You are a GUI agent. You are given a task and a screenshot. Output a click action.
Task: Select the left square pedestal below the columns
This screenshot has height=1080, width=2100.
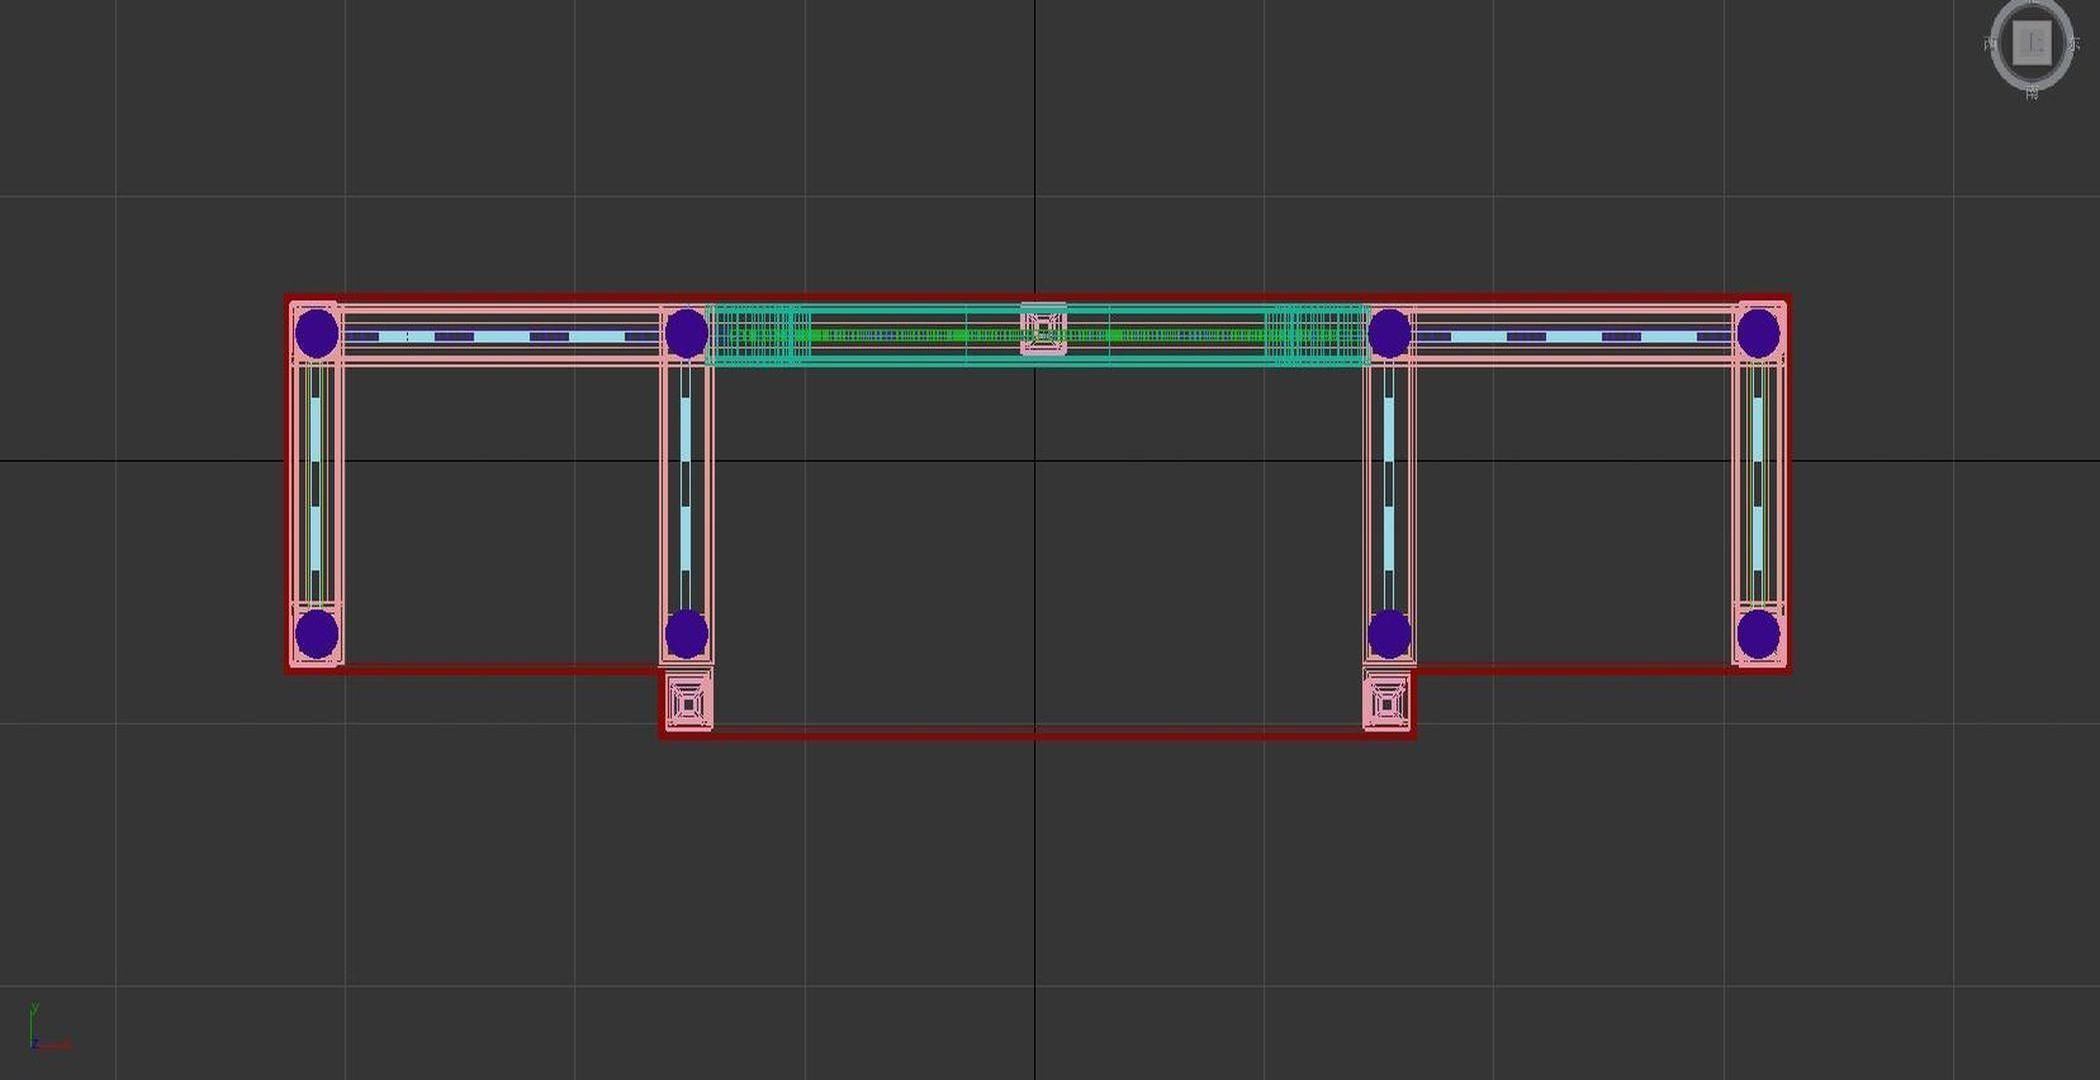pyautogui.click(x=688, y=703)
